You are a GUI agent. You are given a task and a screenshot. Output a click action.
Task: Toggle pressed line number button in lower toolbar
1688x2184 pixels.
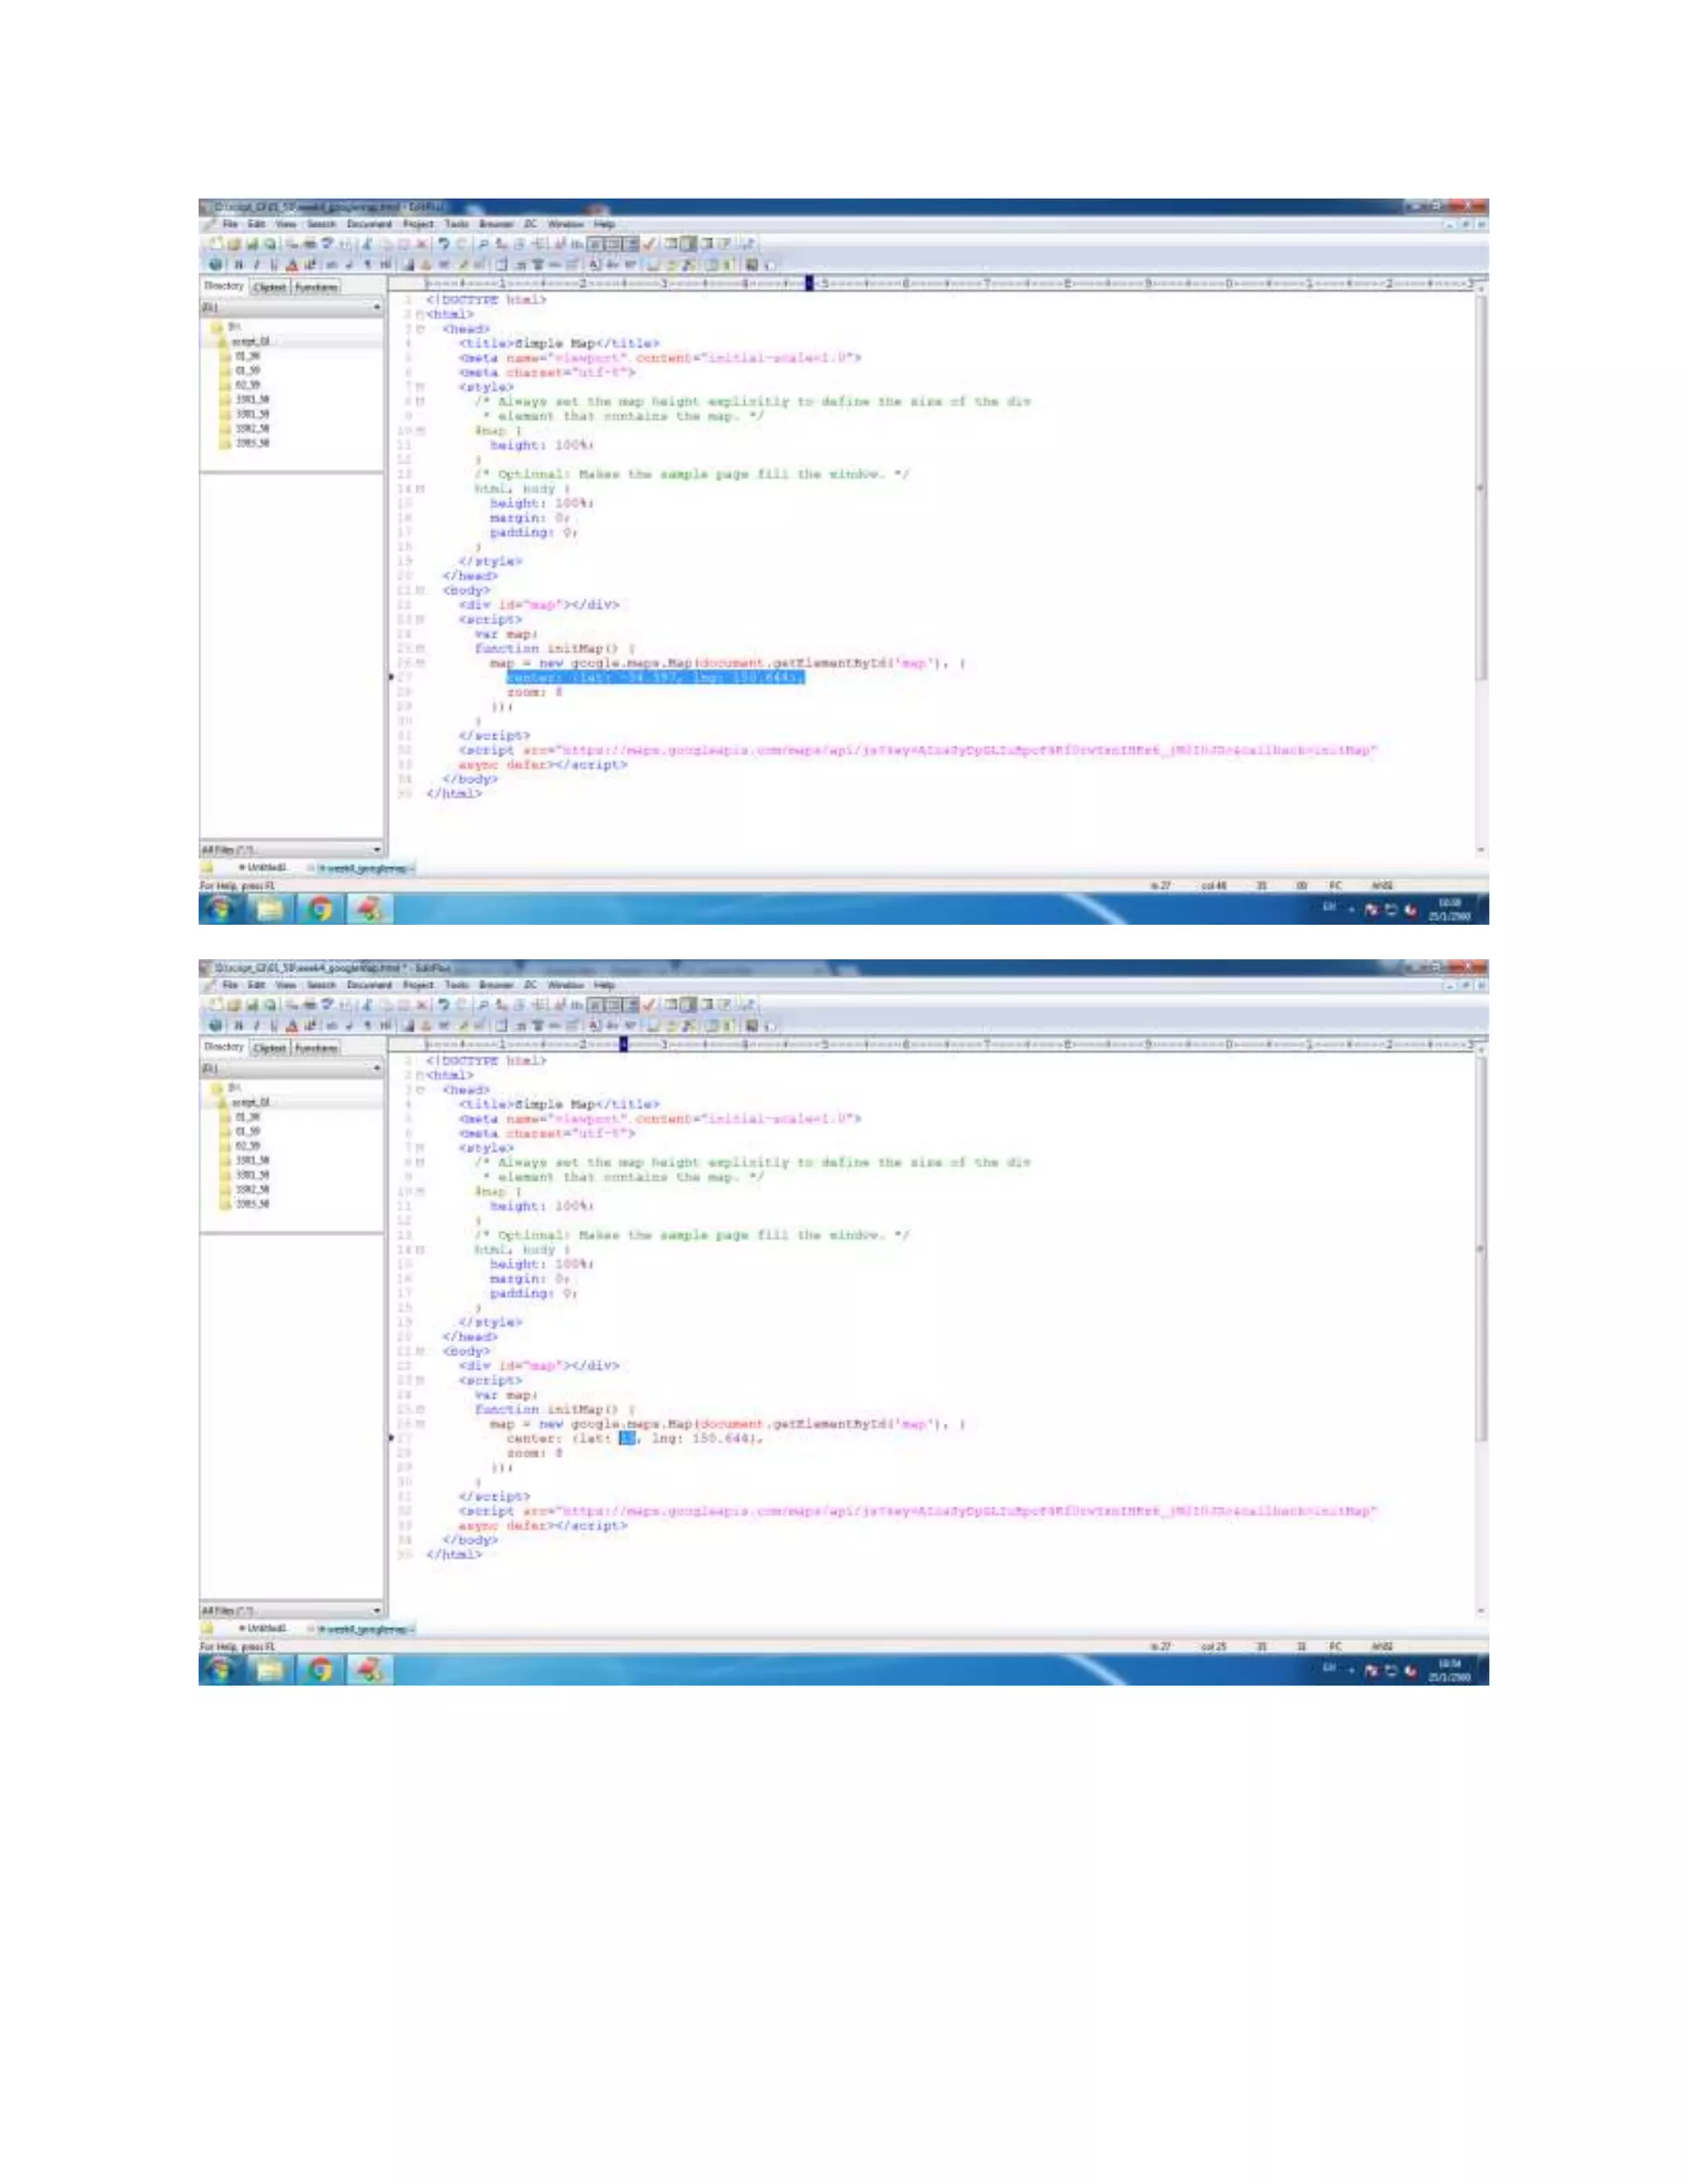pyautogui.click(x=631, y=1005)
